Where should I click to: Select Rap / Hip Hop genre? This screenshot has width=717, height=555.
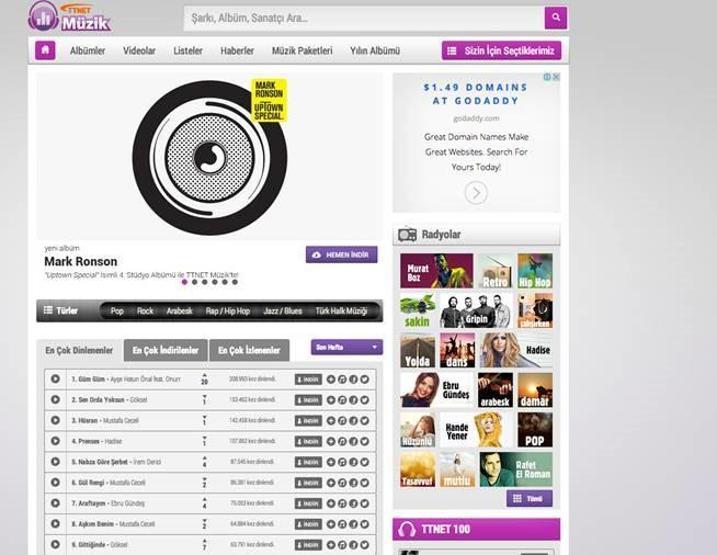228,311
